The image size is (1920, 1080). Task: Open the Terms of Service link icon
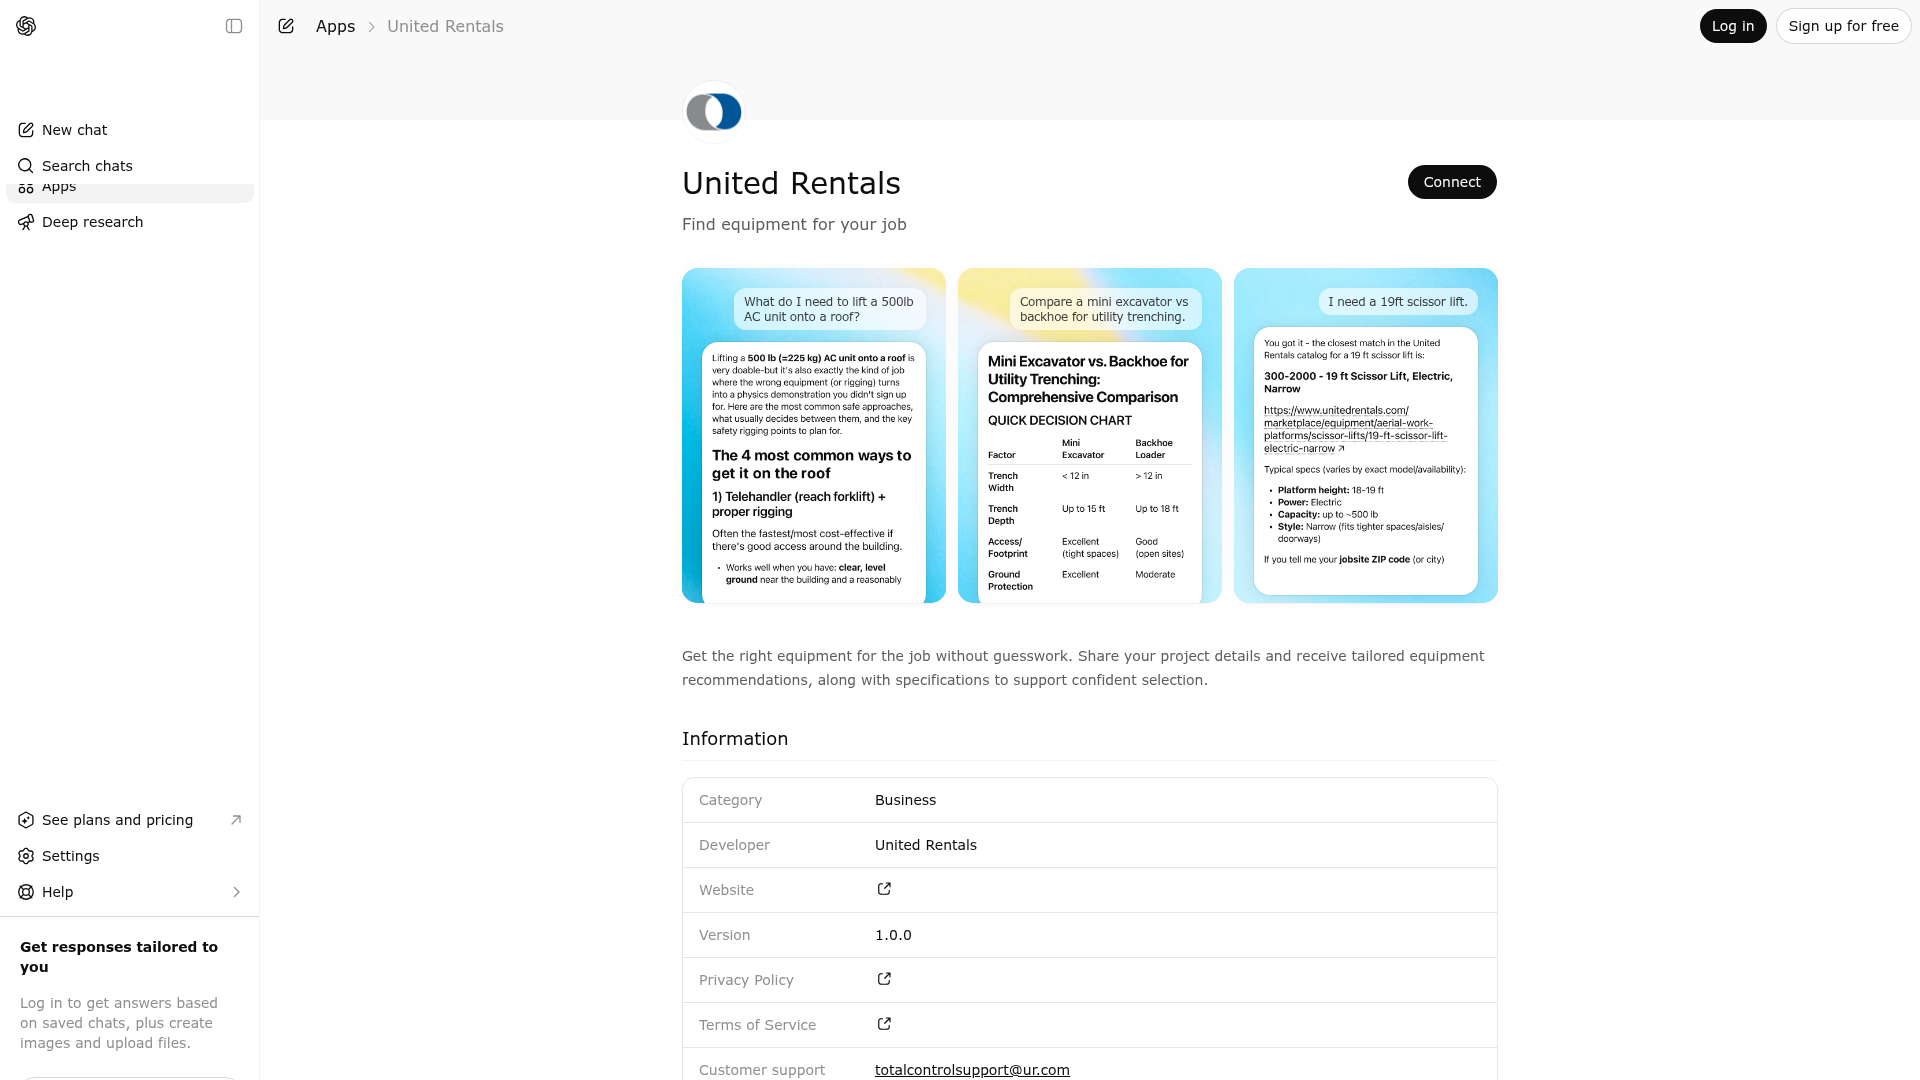(884, 1024)
